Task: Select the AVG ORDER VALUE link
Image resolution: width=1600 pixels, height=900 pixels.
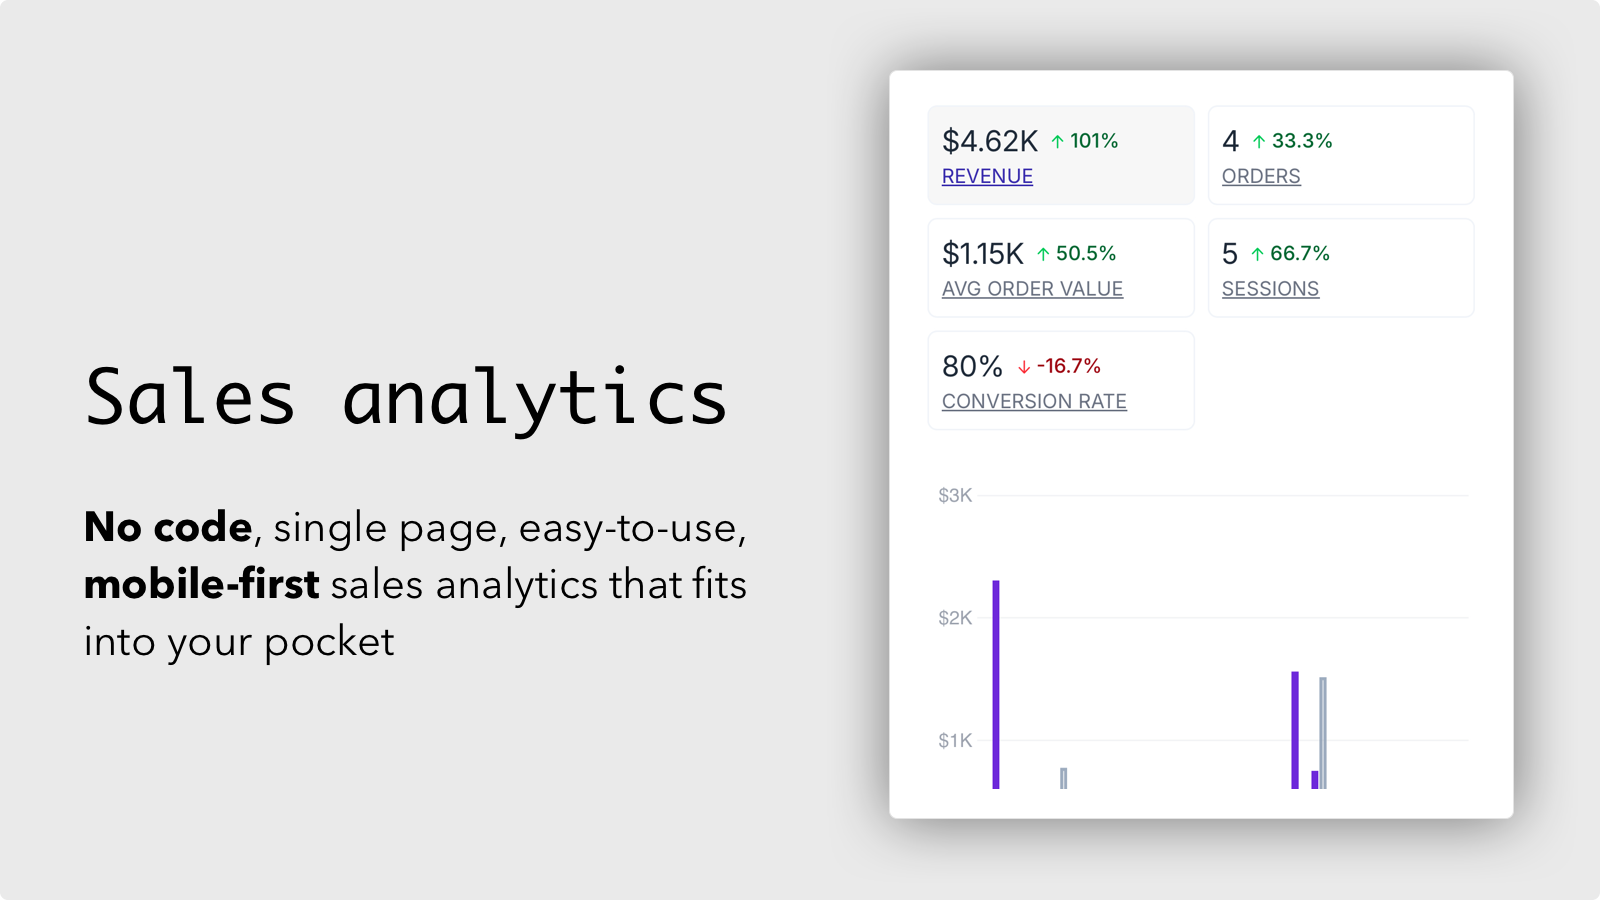Action: [1032, 289]
